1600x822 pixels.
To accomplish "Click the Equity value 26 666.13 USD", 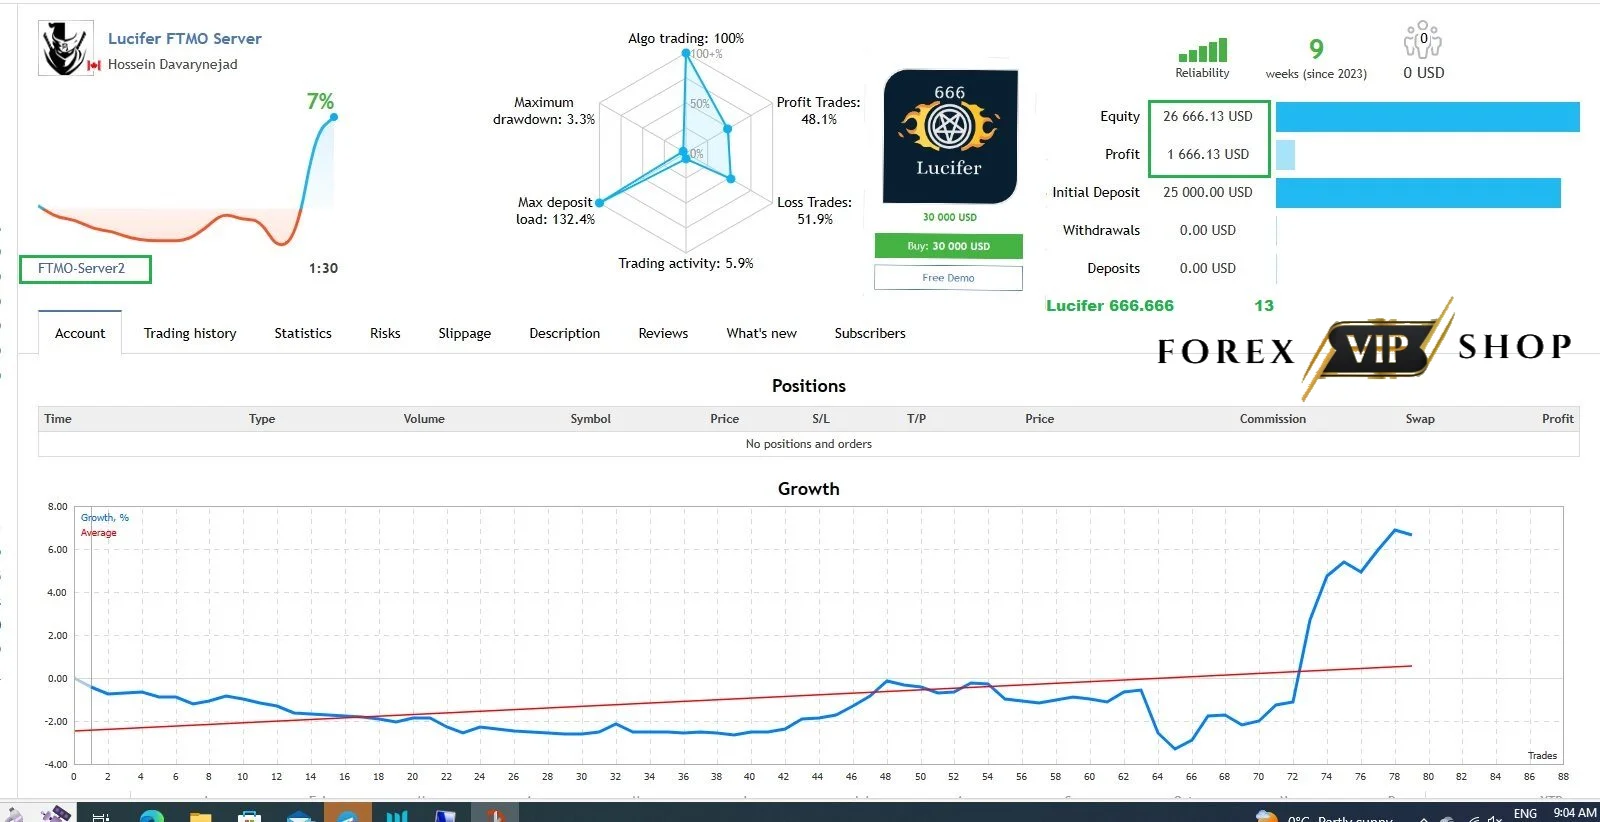I will (1208, 116).
